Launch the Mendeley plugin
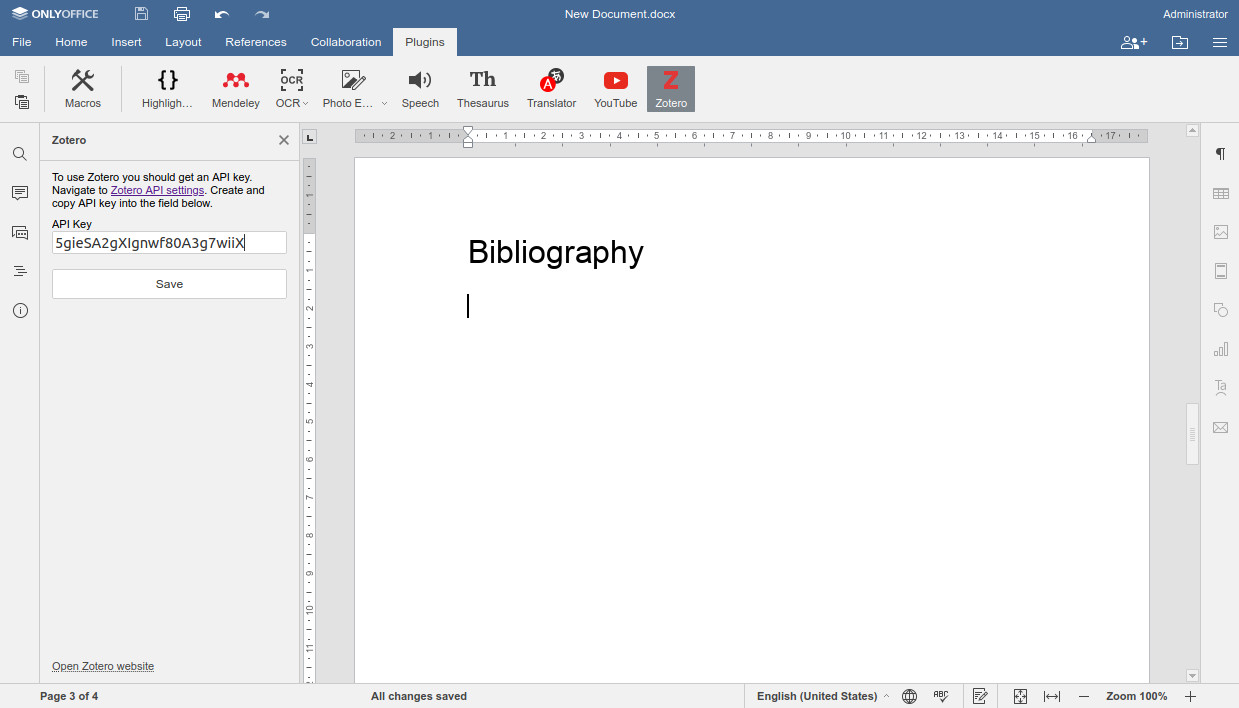The width and height of the screenshot is (1239, 708). [236, 89]
